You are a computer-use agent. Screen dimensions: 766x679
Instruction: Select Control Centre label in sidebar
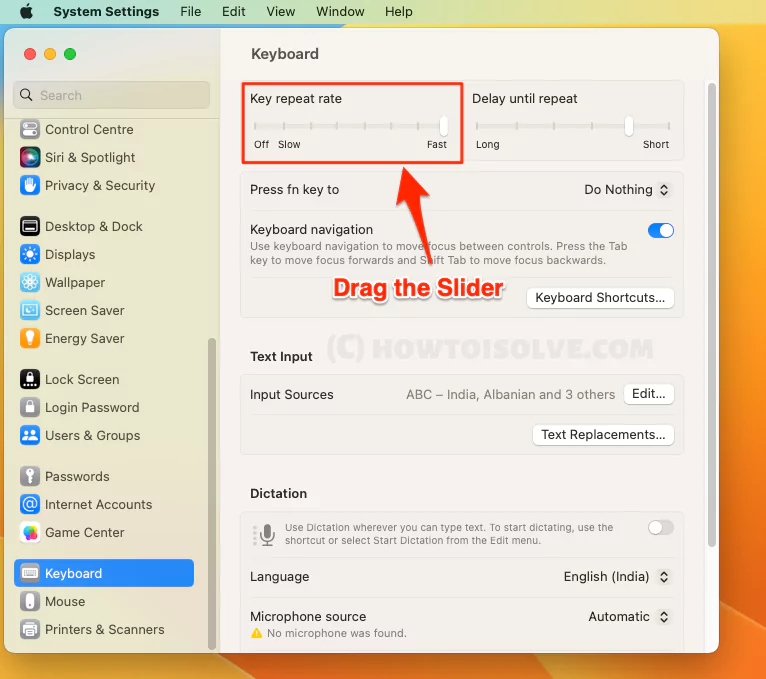pyautogui.click(x=89, y=129)
